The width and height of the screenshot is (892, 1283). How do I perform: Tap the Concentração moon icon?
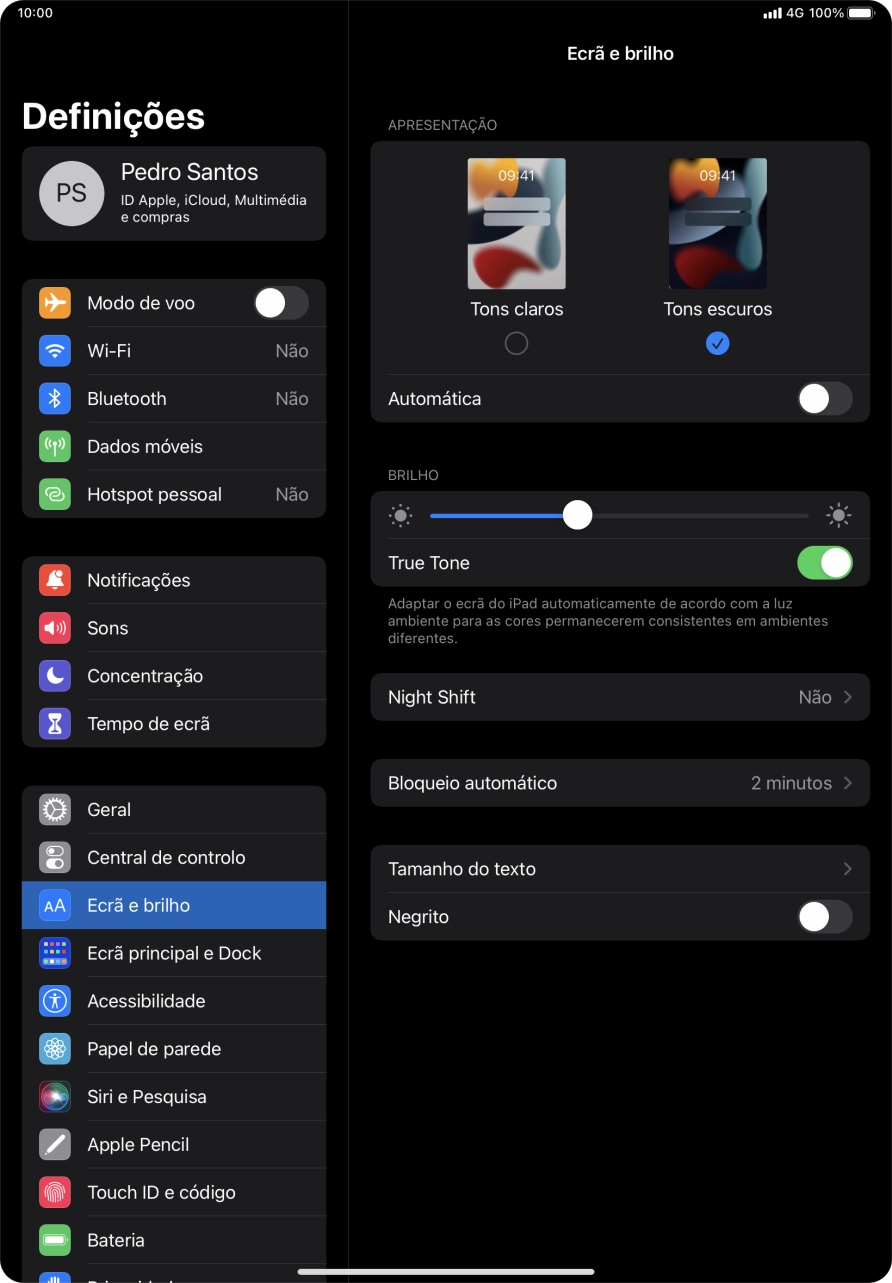point(55,677)
